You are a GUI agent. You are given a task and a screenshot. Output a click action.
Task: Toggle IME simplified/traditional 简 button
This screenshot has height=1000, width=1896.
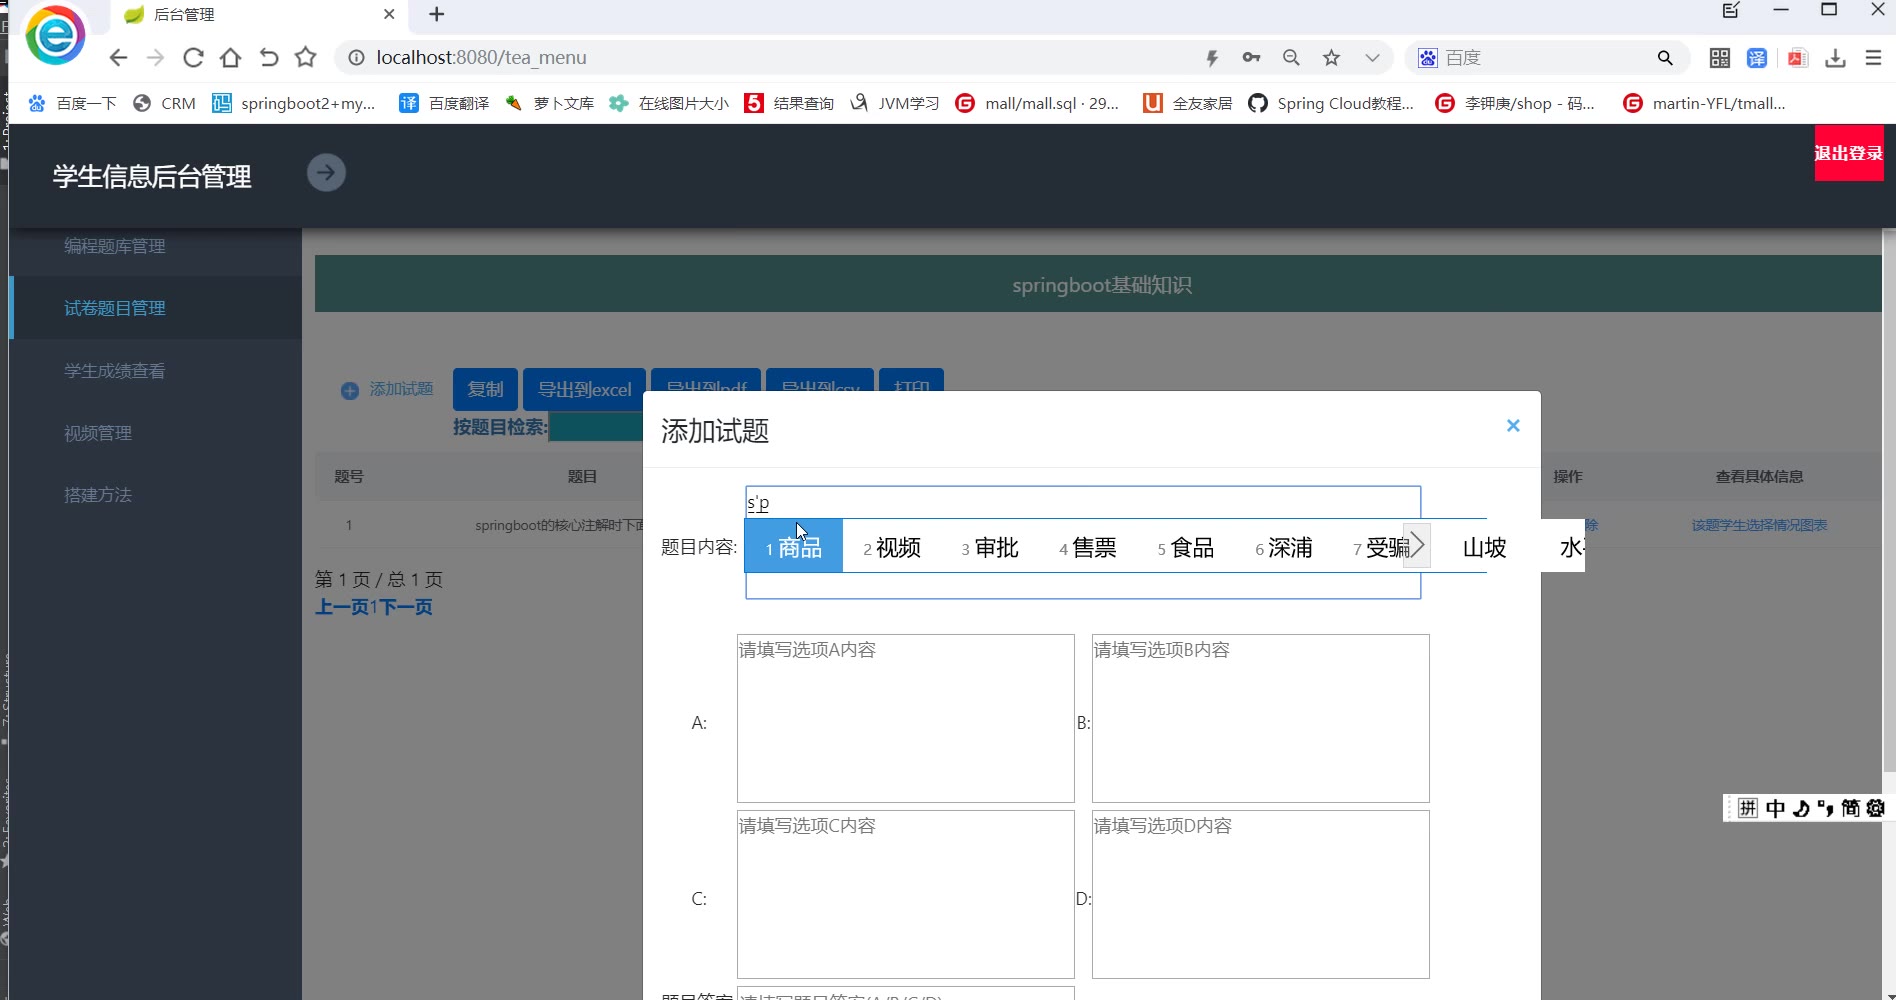pos(1850,808)
